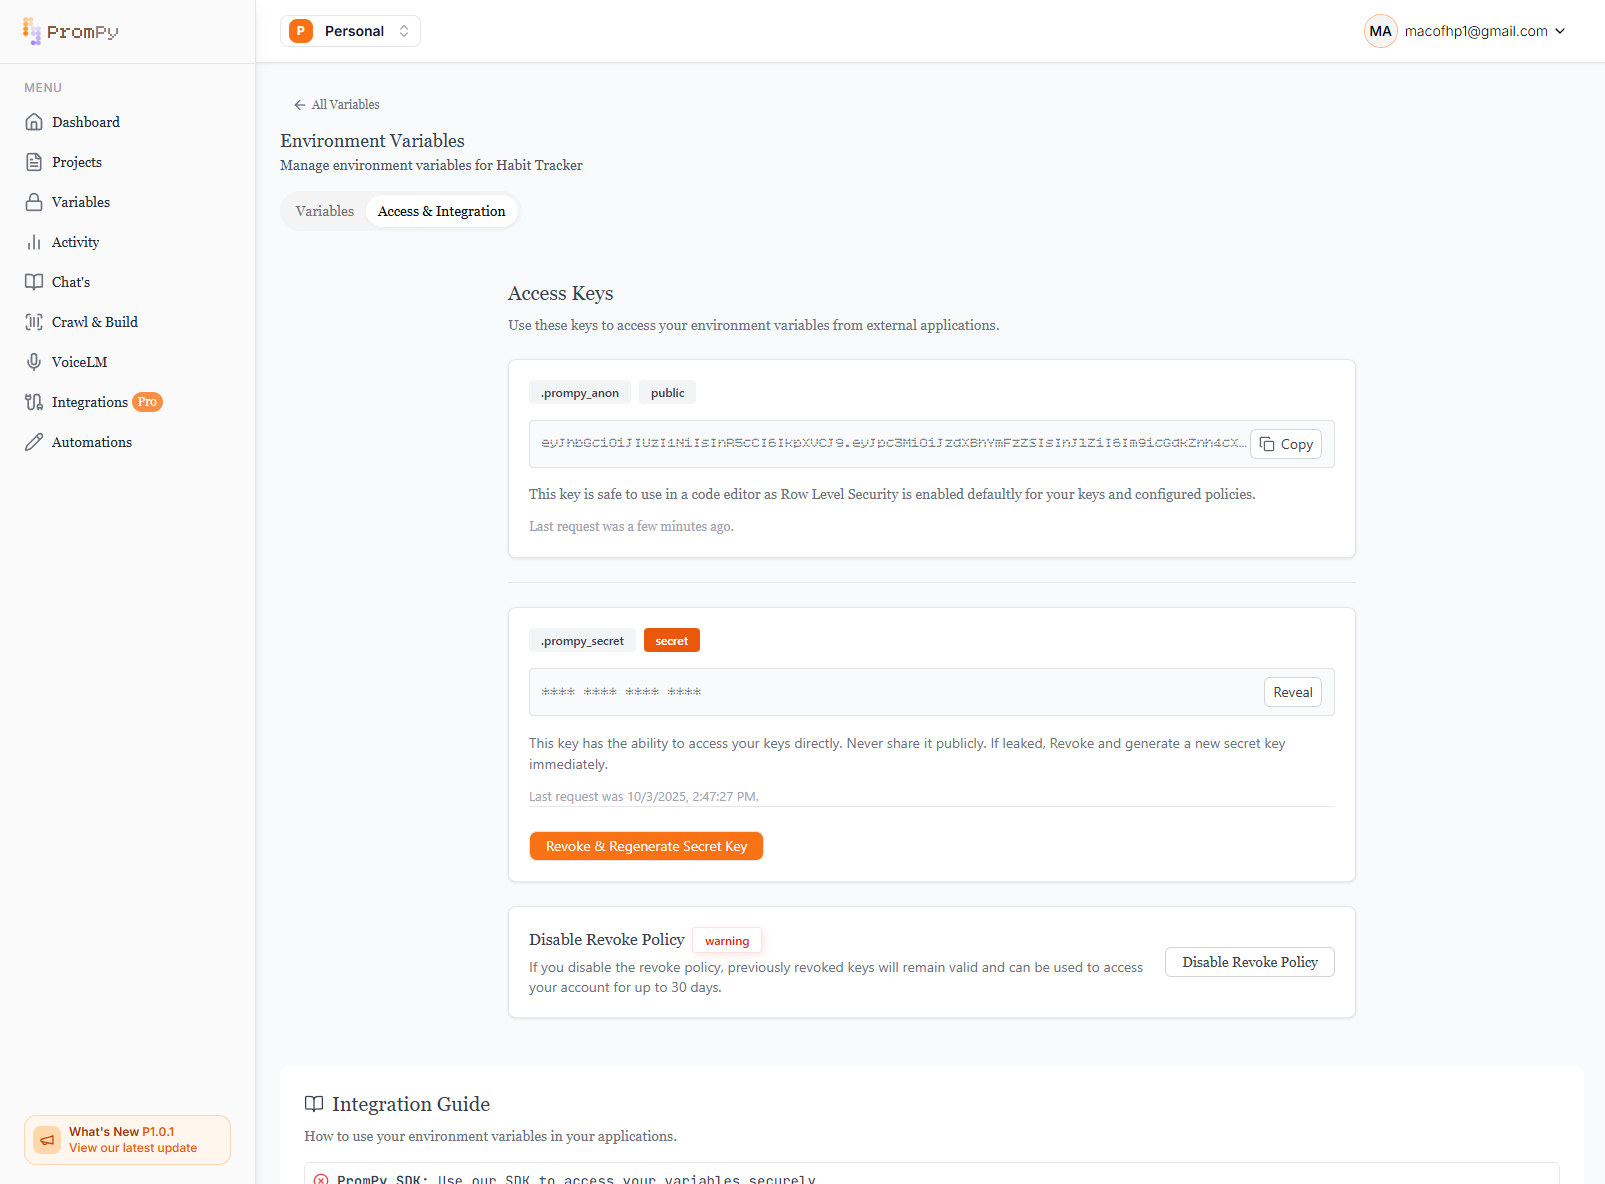This screenshot has width=1605, height=1184.
Task: Switch to the Variables tab
Action: pos(325,211)
